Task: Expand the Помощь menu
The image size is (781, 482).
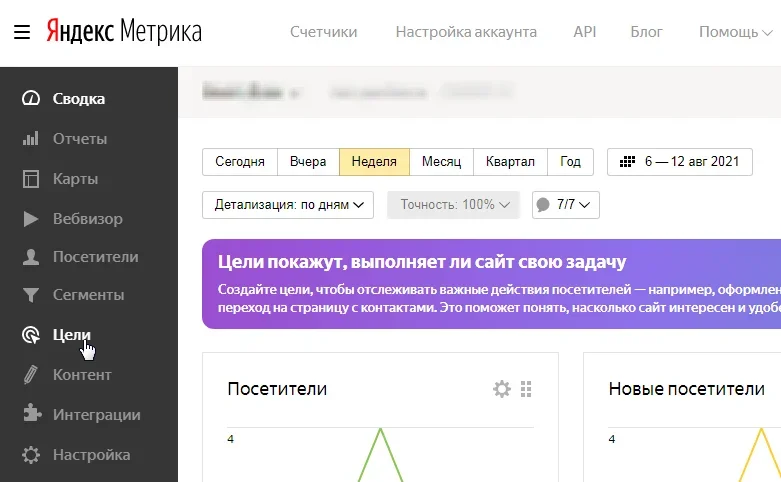Action: coord(736,32)
